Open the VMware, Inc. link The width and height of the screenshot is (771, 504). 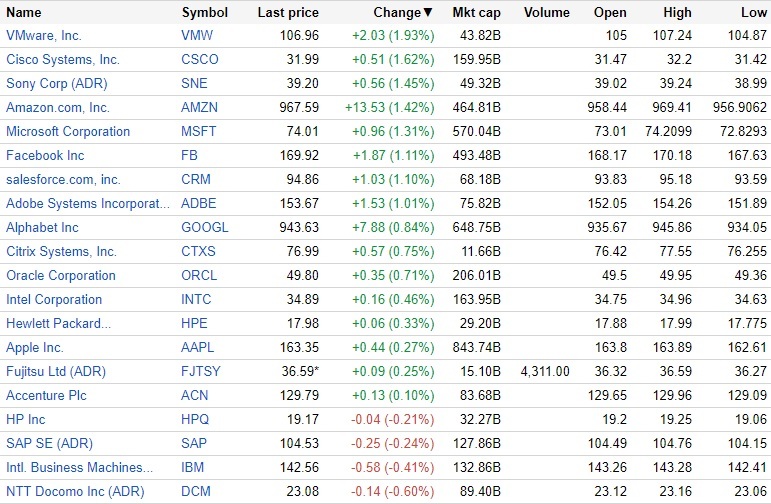(46, 36)
